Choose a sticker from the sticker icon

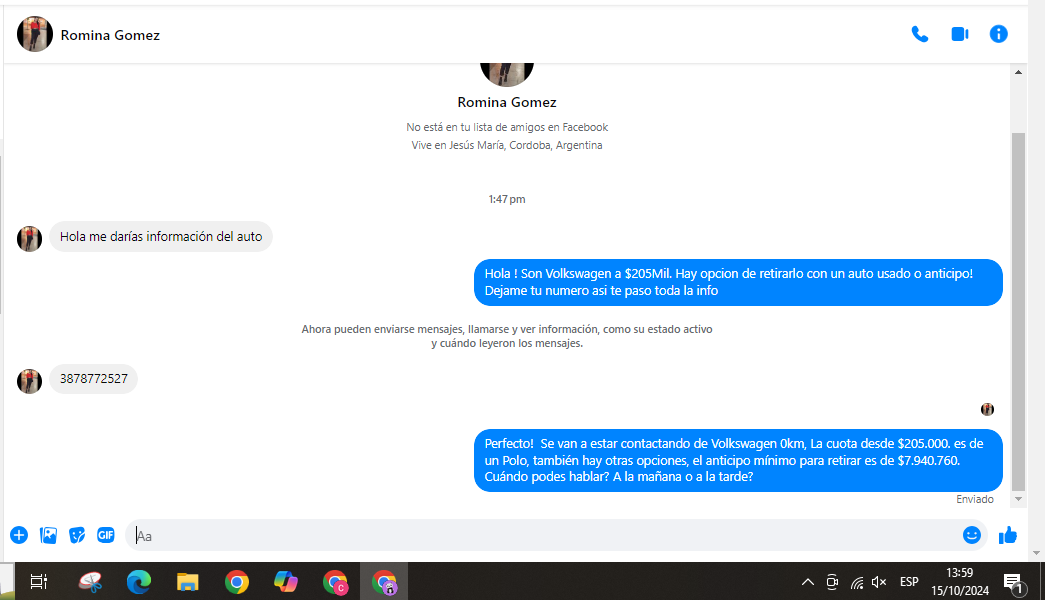tap(77, 535)
